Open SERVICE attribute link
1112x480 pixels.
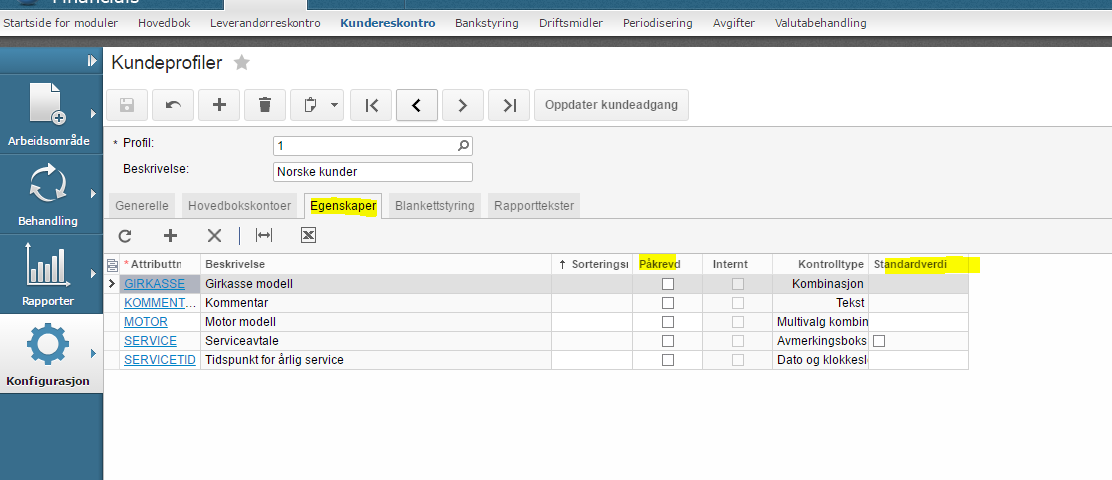(150, 341)
